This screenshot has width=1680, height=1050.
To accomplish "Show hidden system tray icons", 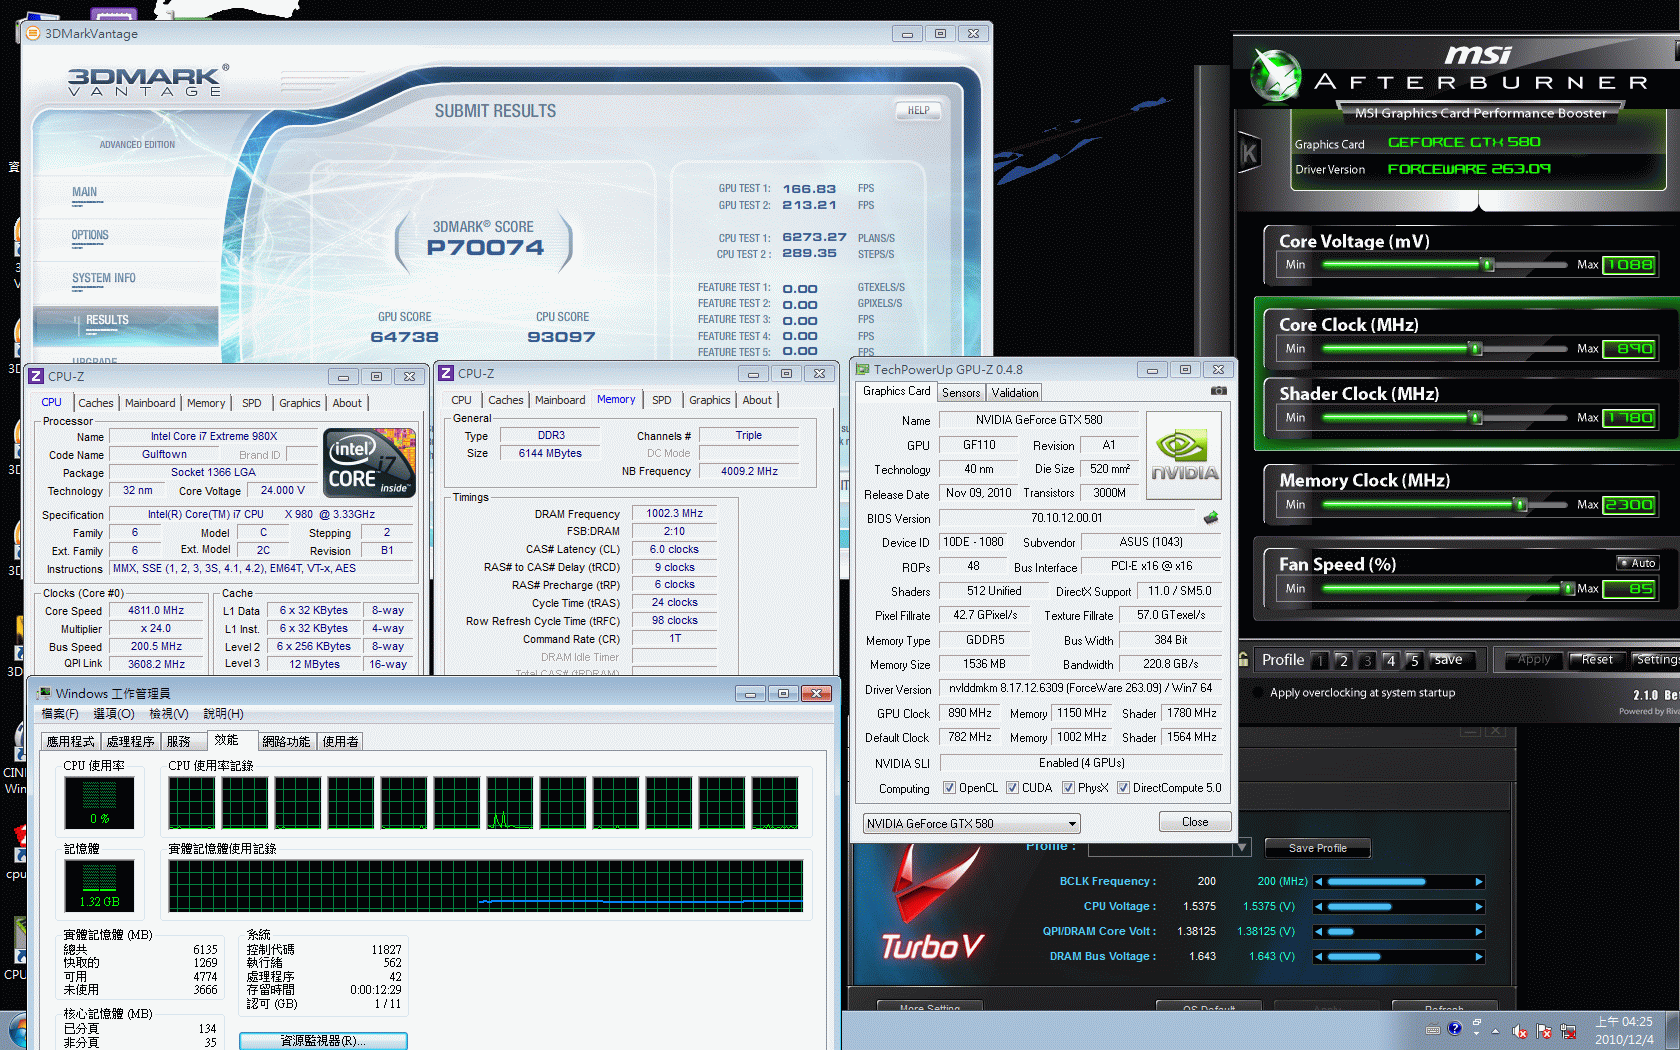I will (x=1496, y=1030).
